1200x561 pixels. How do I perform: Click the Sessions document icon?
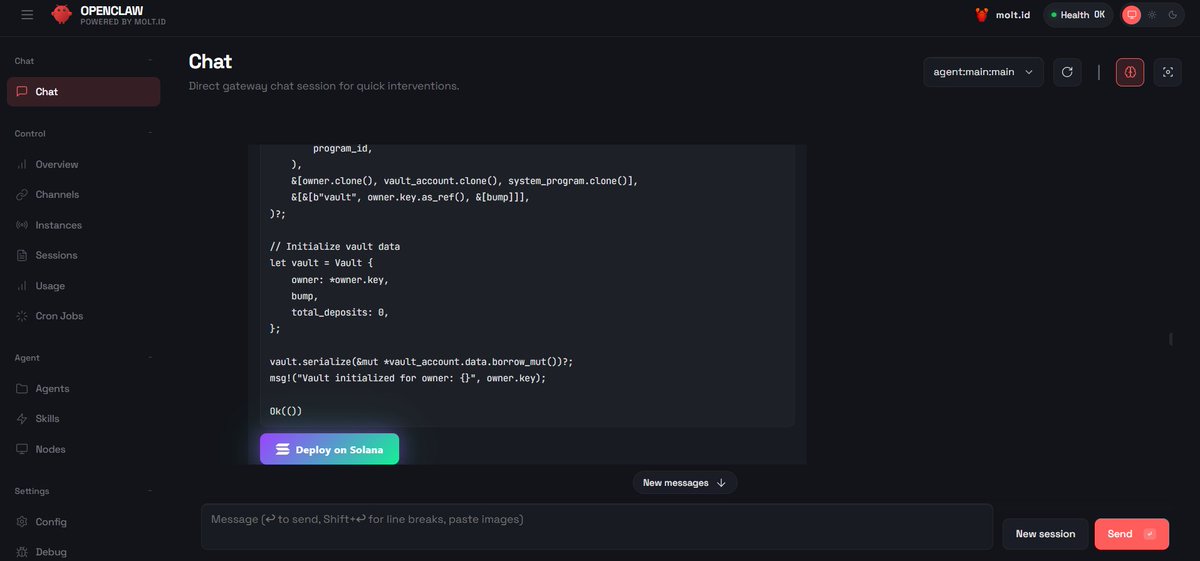(22, 255)
